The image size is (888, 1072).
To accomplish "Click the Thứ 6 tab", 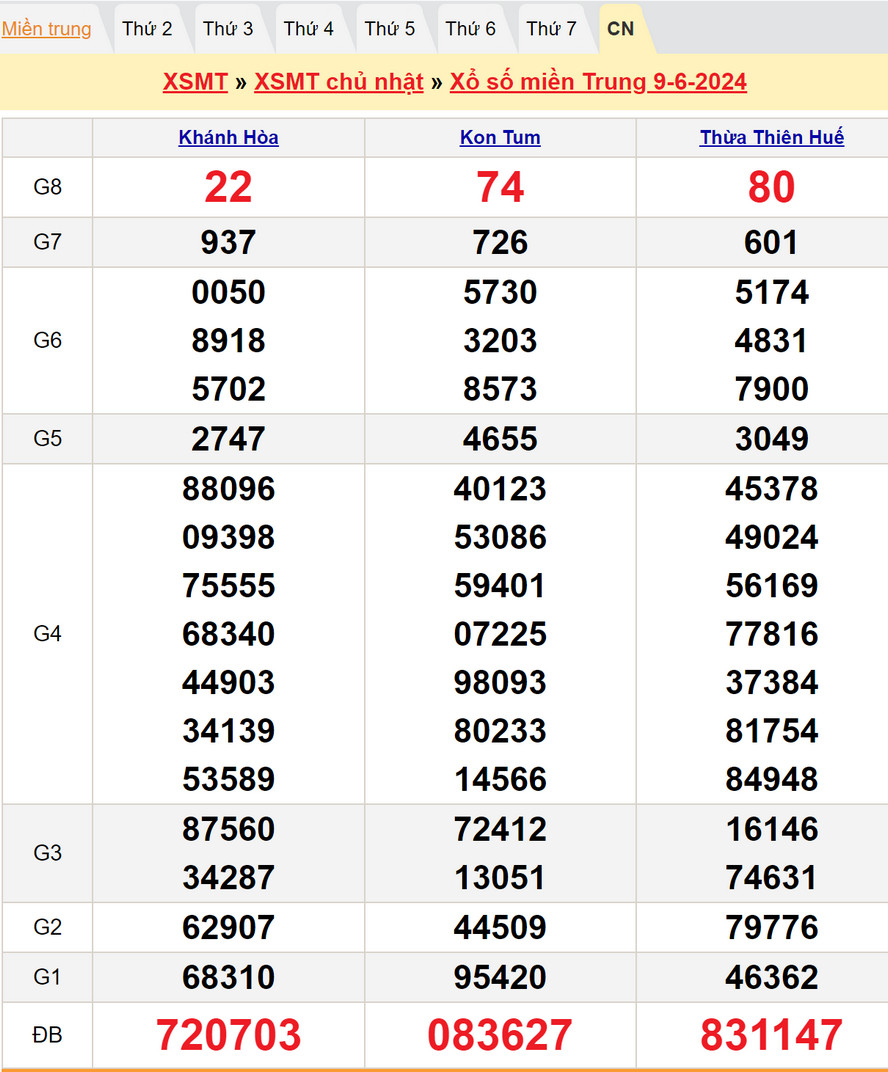I will click(470, 29).
